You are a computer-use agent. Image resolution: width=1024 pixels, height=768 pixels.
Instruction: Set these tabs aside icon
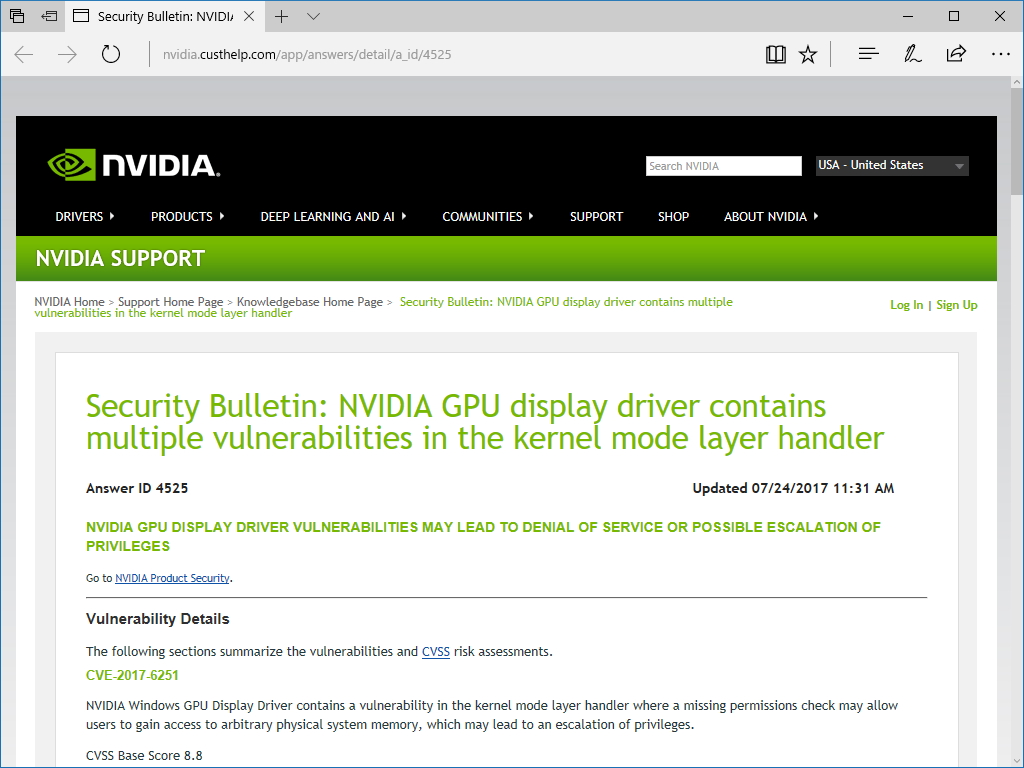click(x=49, y=16)
